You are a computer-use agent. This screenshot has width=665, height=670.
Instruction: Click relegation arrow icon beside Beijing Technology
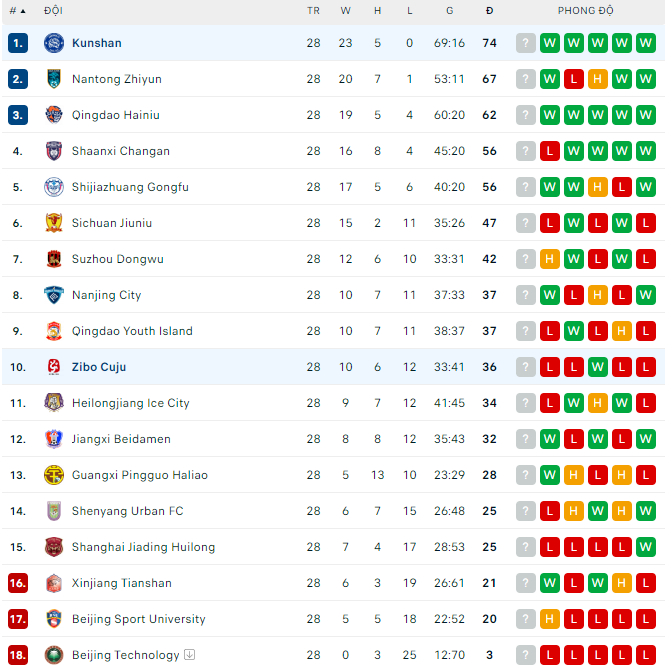[x=190, y=655]
